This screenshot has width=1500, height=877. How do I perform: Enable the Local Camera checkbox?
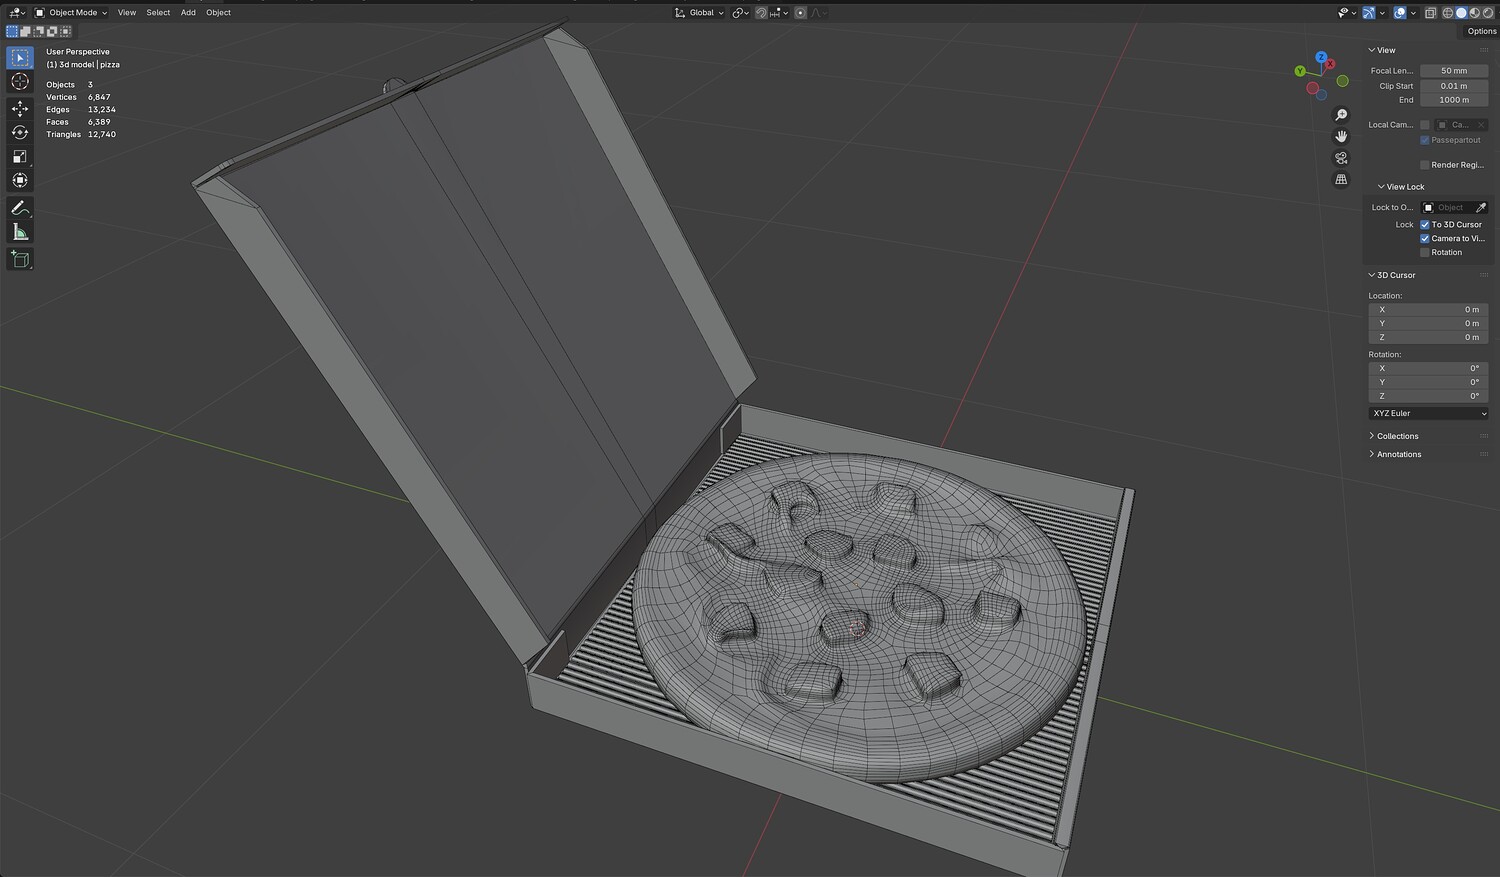click(x=1425, y=125)
